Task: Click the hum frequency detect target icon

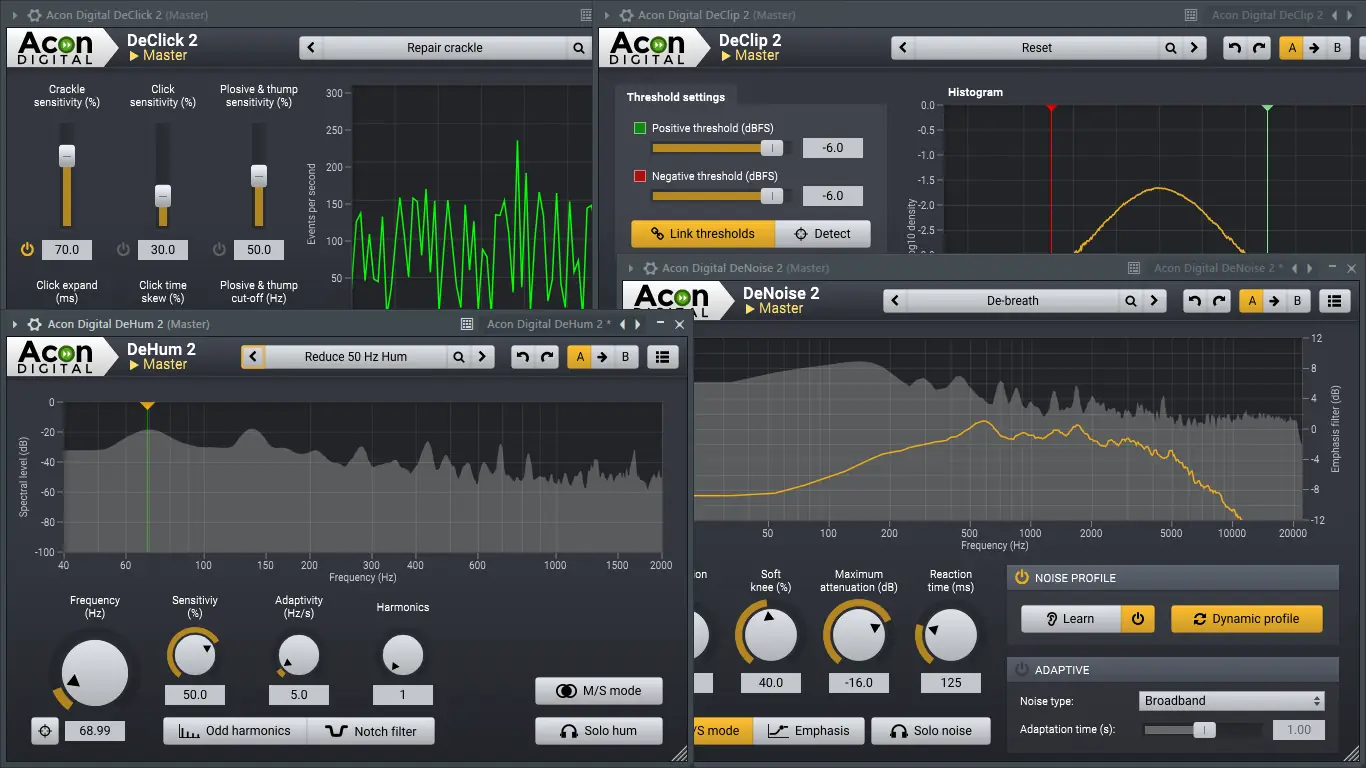Action: click(45, 731)
